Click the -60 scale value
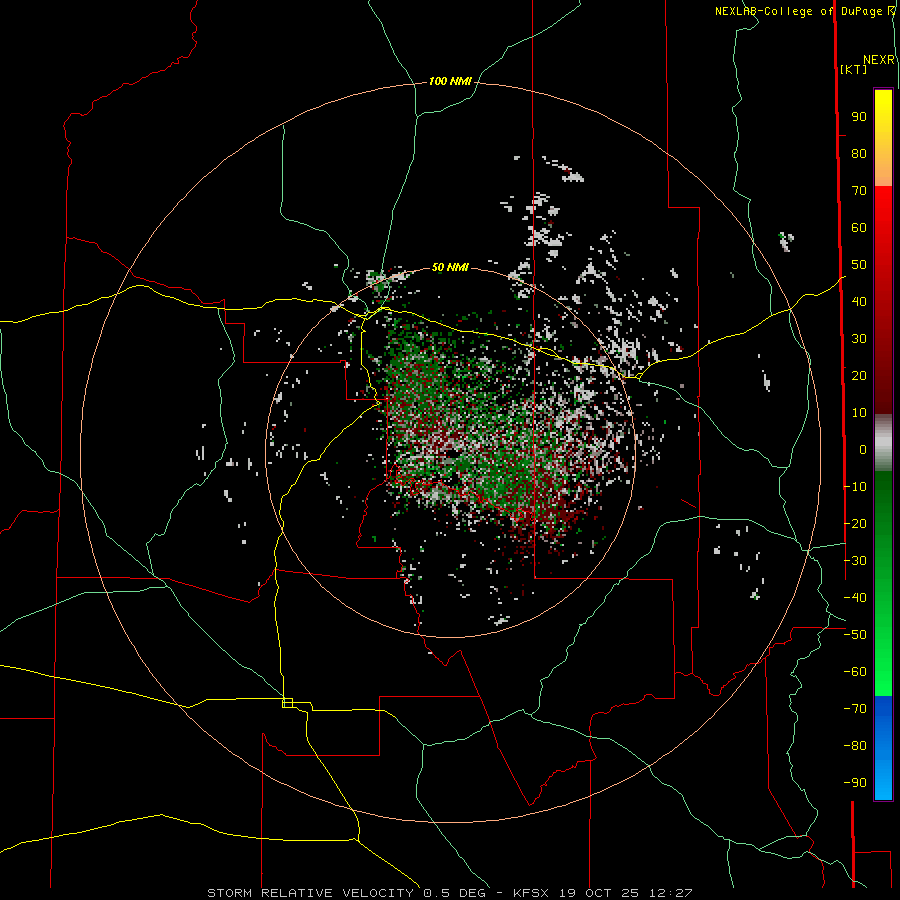 point(855,672)
